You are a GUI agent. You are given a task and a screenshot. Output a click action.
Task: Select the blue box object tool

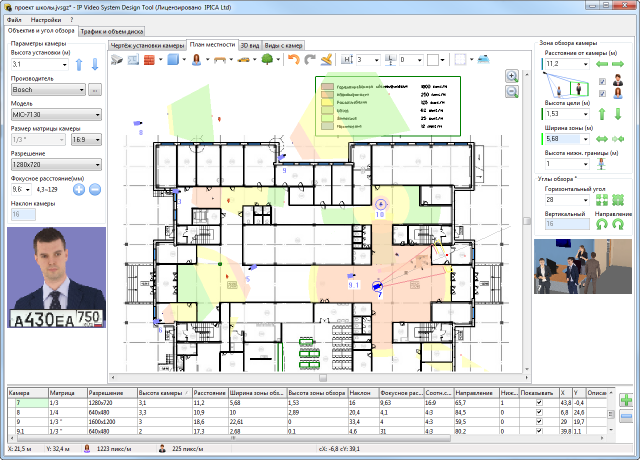(173, 60)
